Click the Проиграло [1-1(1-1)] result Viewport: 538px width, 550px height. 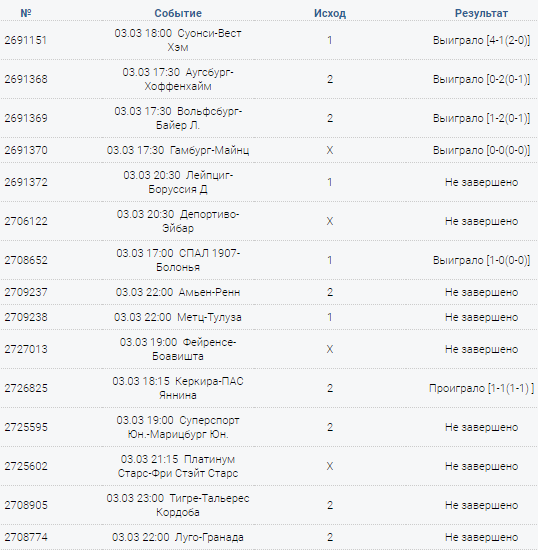(x=481, y=388)
